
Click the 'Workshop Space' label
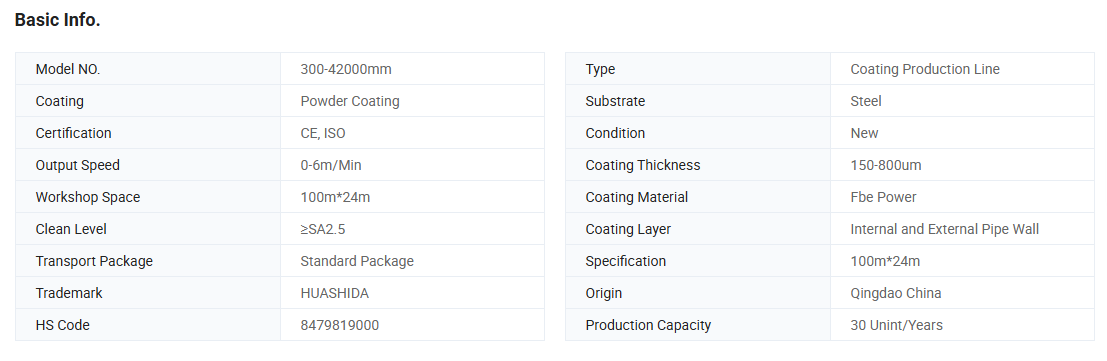pos(88,197)
